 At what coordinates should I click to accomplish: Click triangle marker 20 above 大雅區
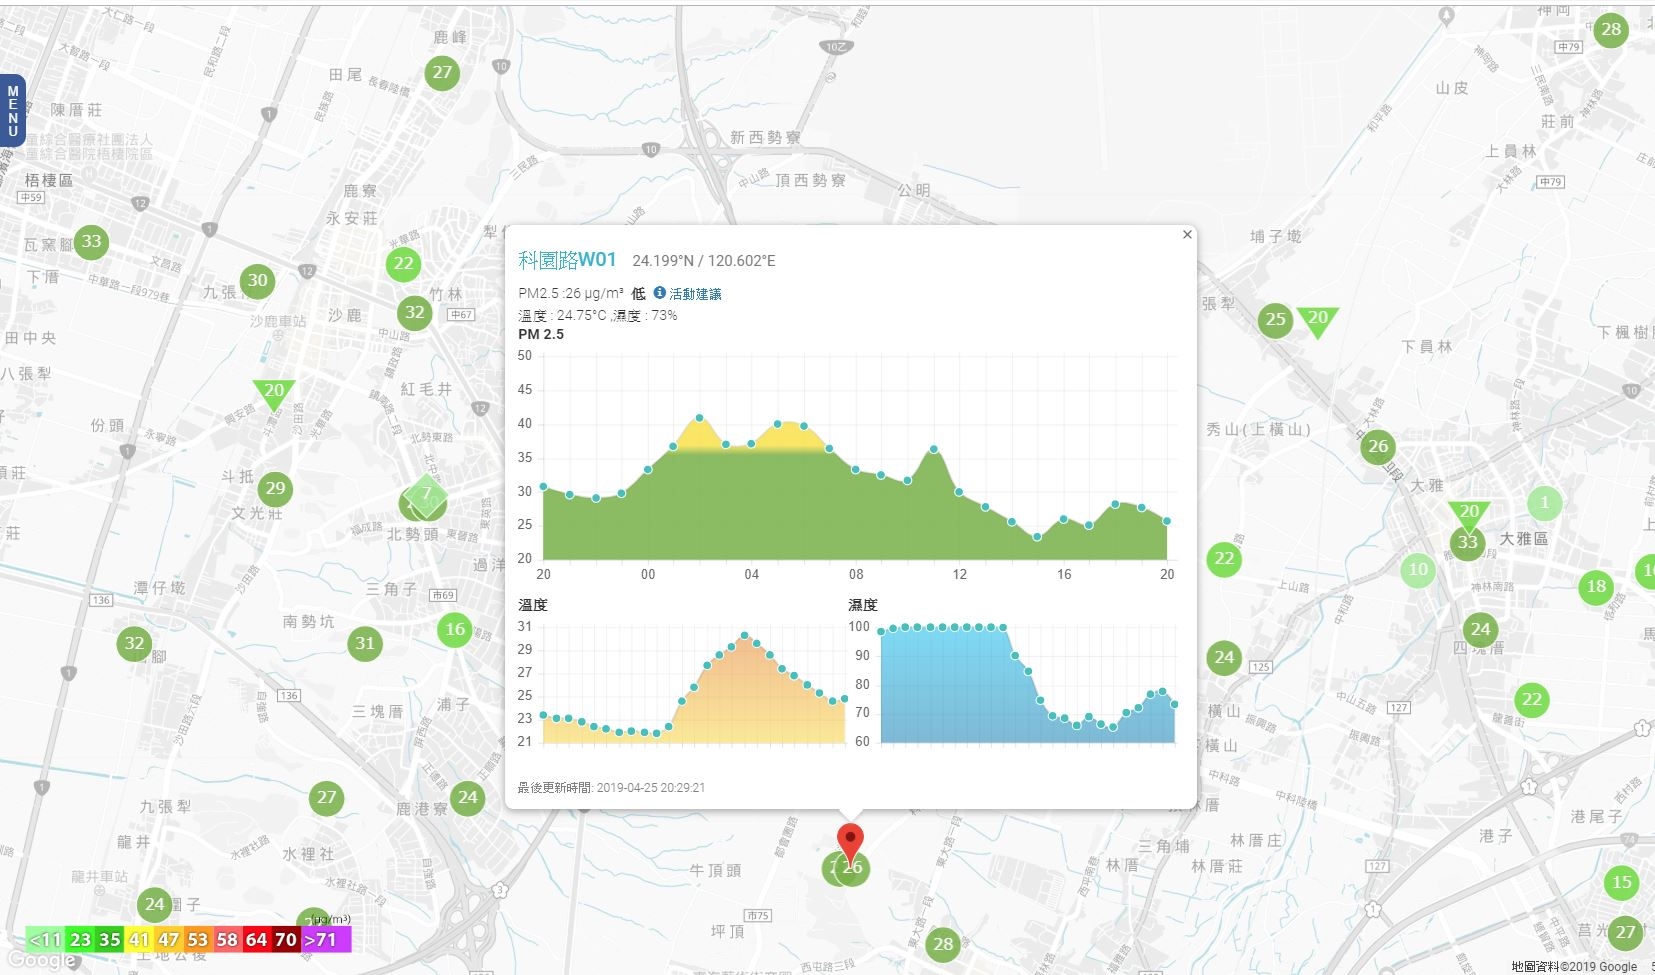pos(1469,514)
